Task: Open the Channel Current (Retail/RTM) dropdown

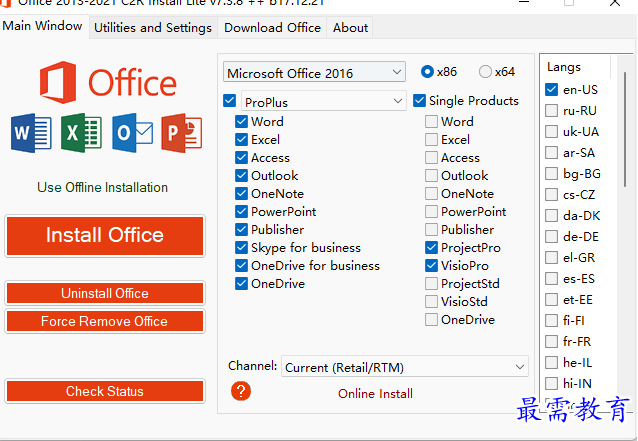Action: pyautogui.click(x=404, y=367)
